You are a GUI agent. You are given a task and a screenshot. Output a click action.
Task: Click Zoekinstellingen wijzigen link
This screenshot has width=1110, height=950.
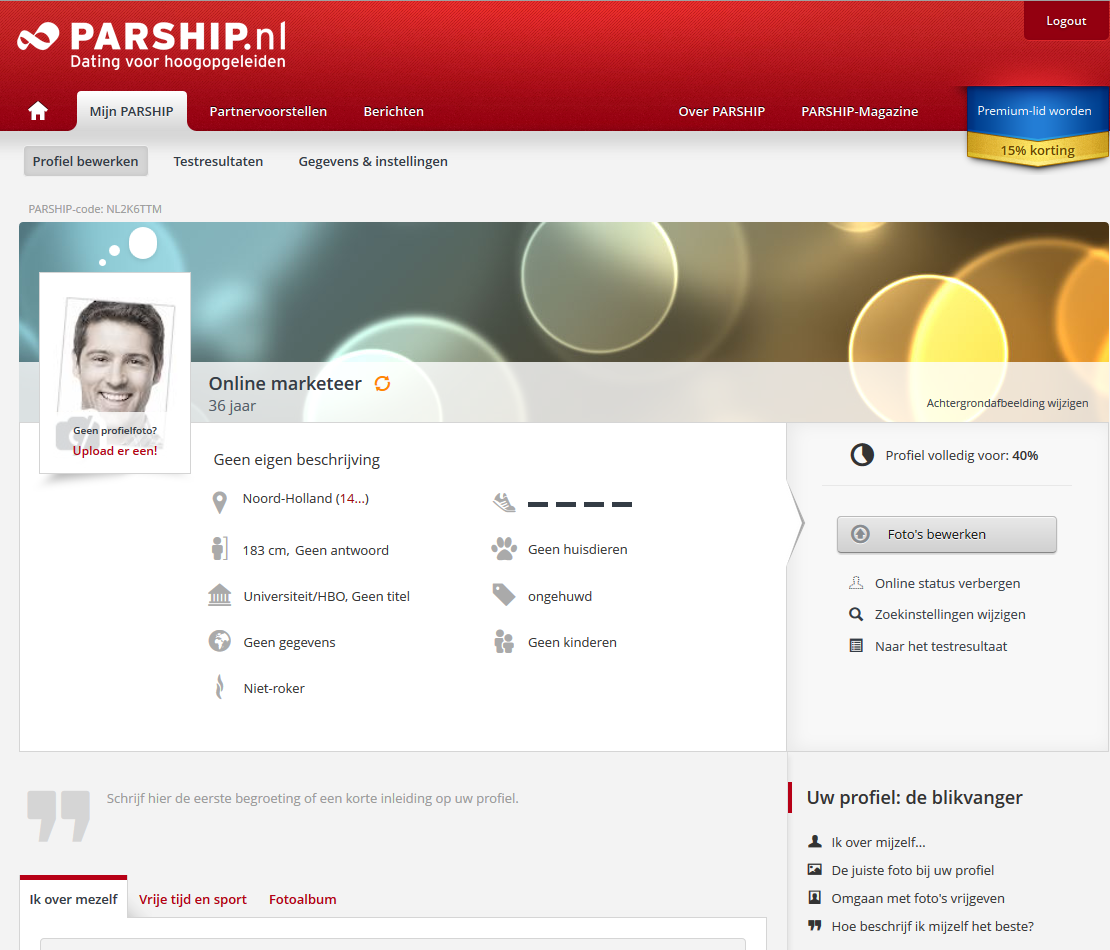point(950,614)
